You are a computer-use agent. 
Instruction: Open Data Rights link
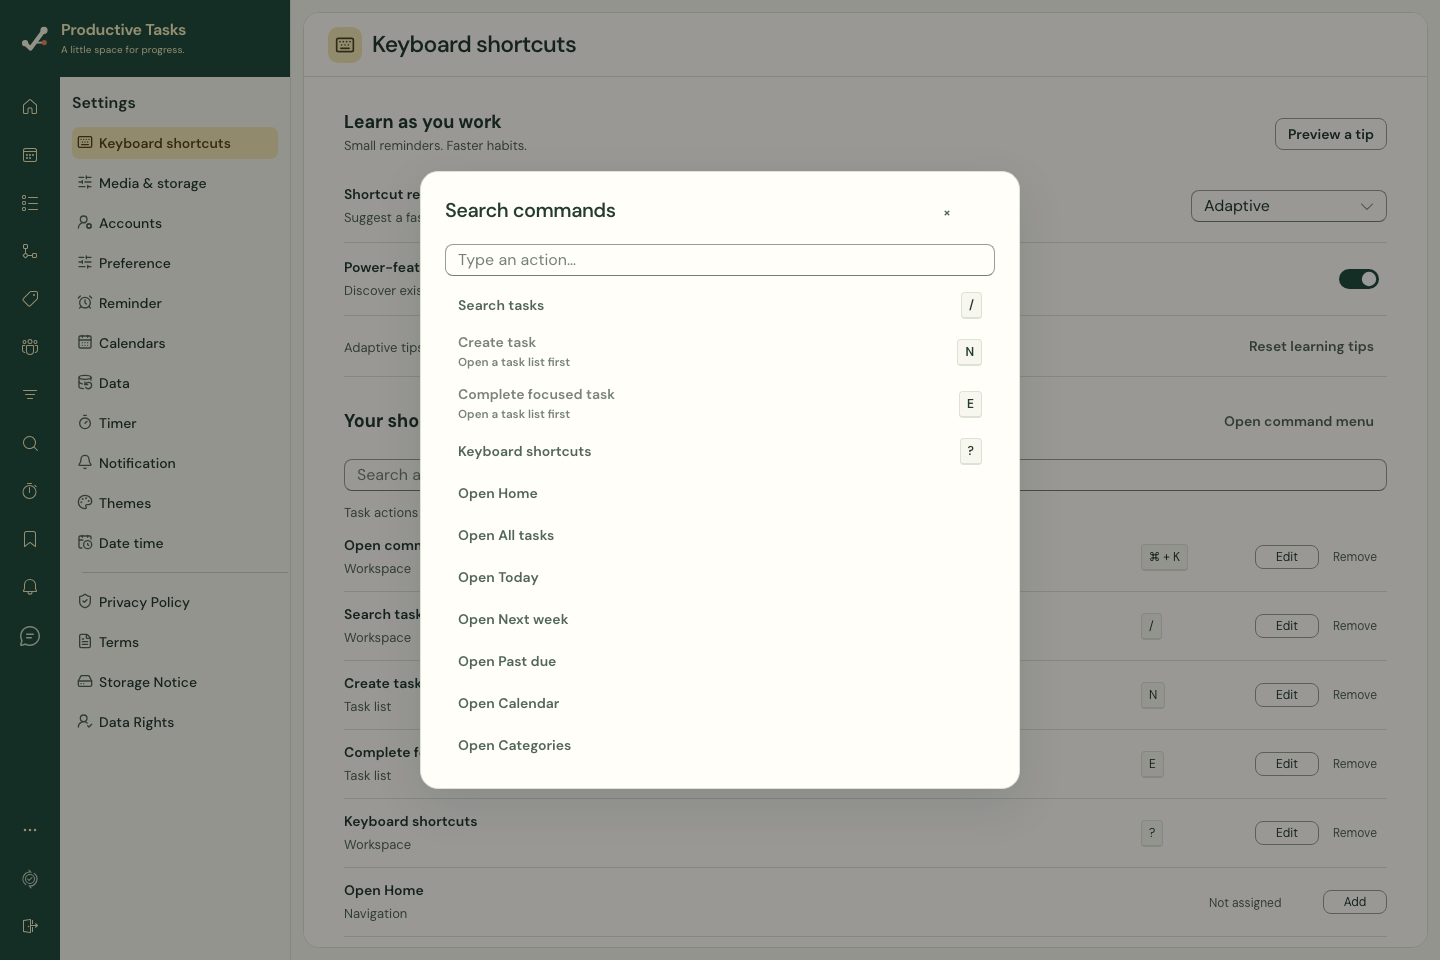[x=175, y=722]
